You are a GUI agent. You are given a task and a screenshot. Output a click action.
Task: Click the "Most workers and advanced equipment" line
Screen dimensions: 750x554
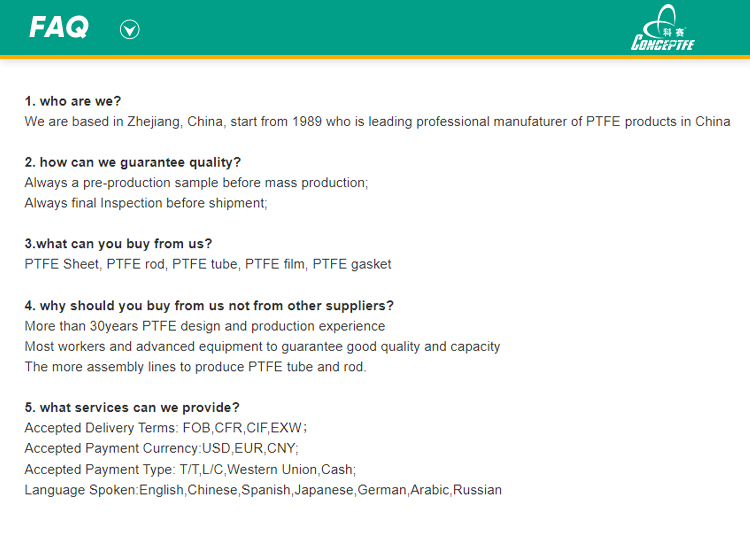click(262, 346)
